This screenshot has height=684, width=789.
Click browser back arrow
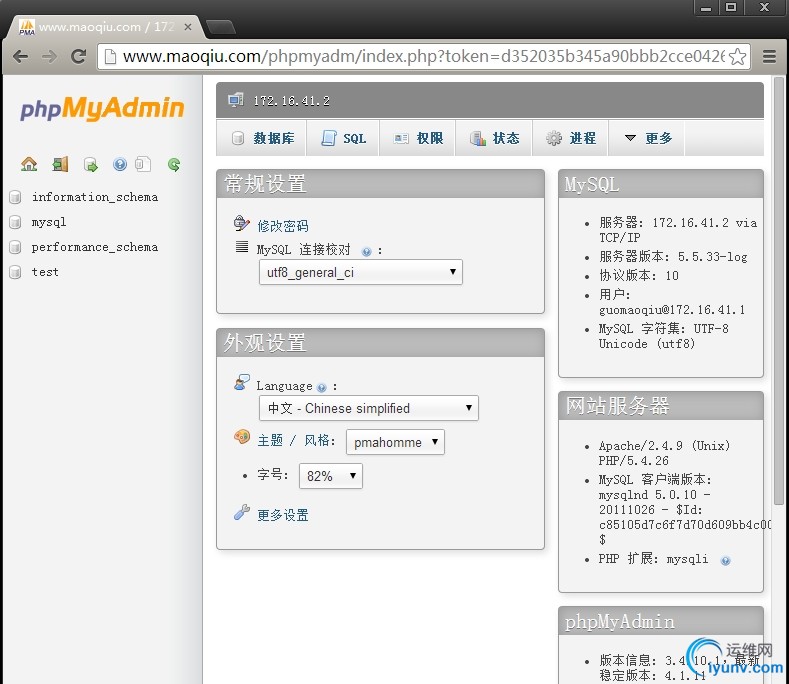(x=20, y=56)
